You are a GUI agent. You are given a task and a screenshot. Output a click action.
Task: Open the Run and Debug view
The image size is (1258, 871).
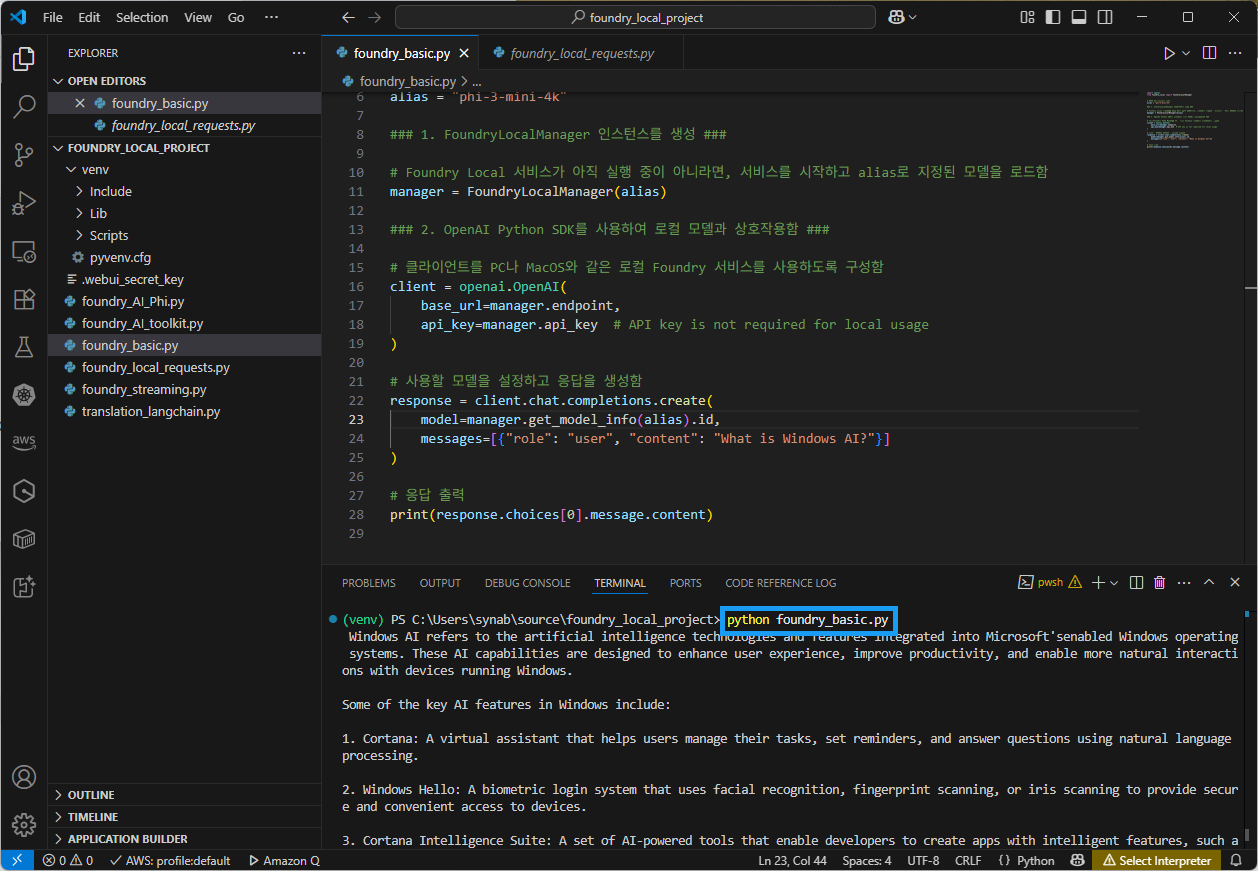coord(24,202)
